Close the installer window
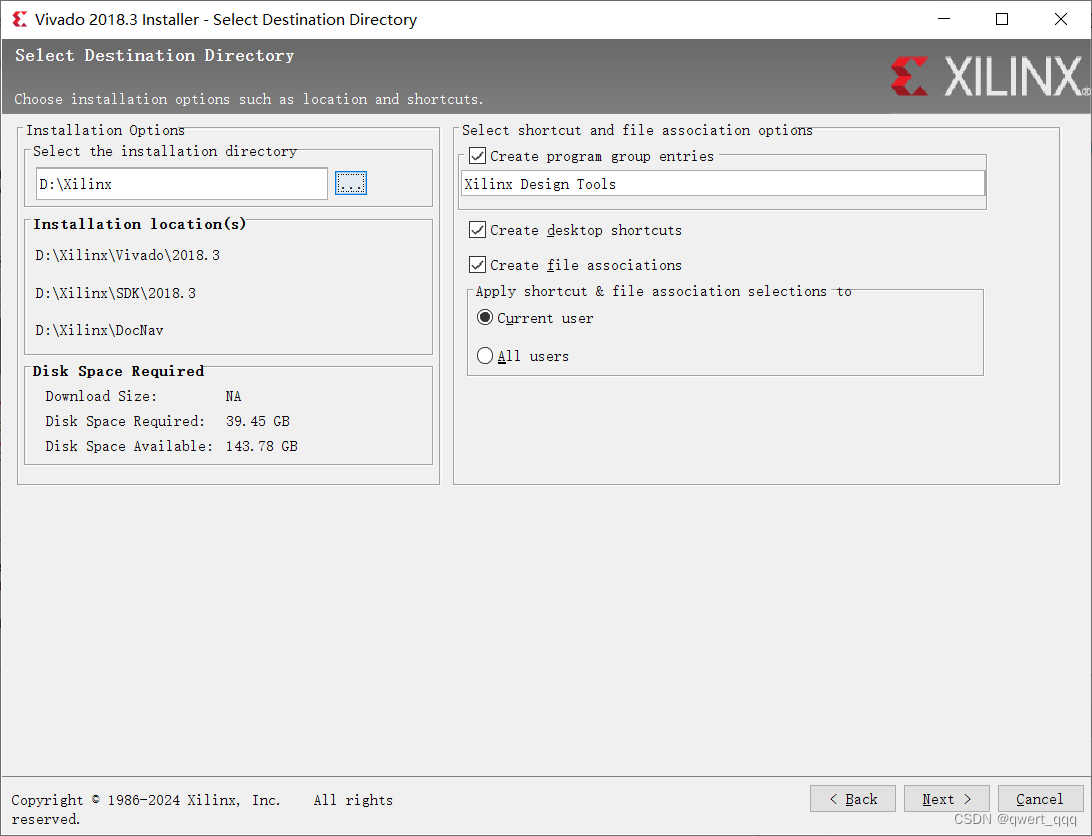1092x836 pixels. click(1061, 19)
